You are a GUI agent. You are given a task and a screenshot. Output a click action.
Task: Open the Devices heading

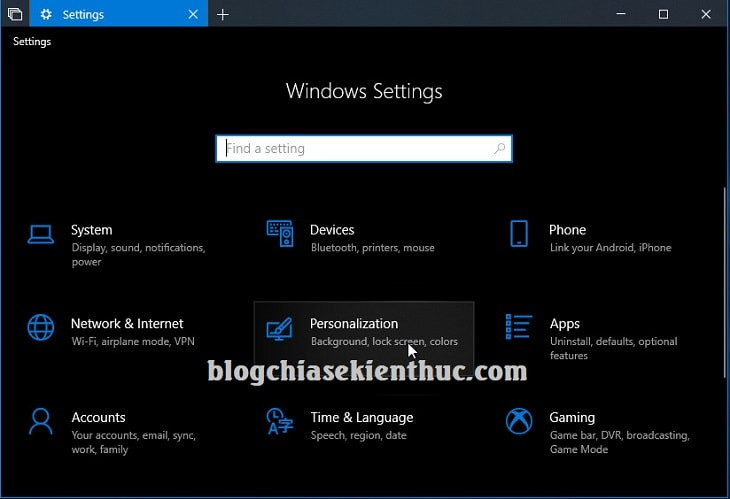point(332,230)
